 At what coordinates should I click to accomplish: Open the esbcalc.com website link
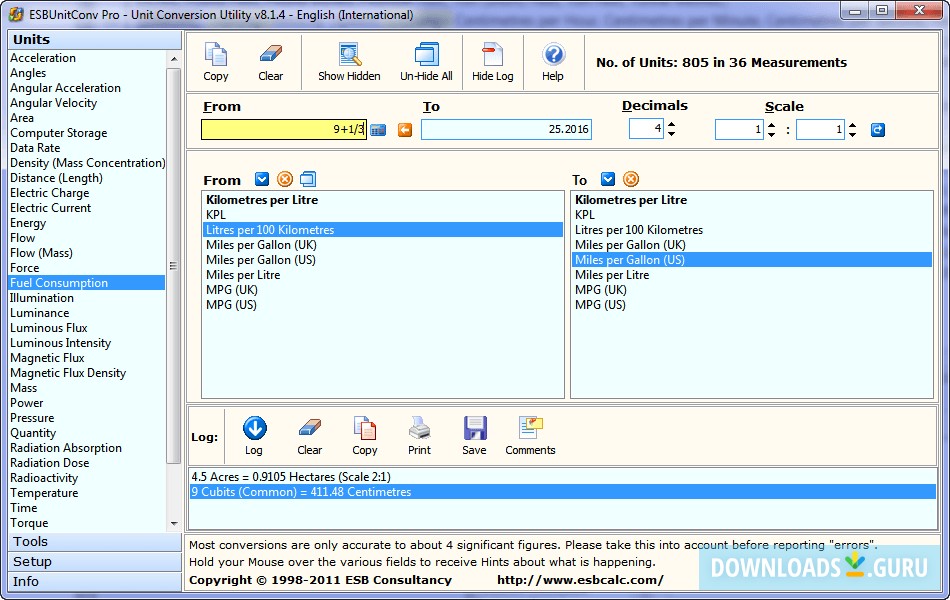[x=580, y=580]
